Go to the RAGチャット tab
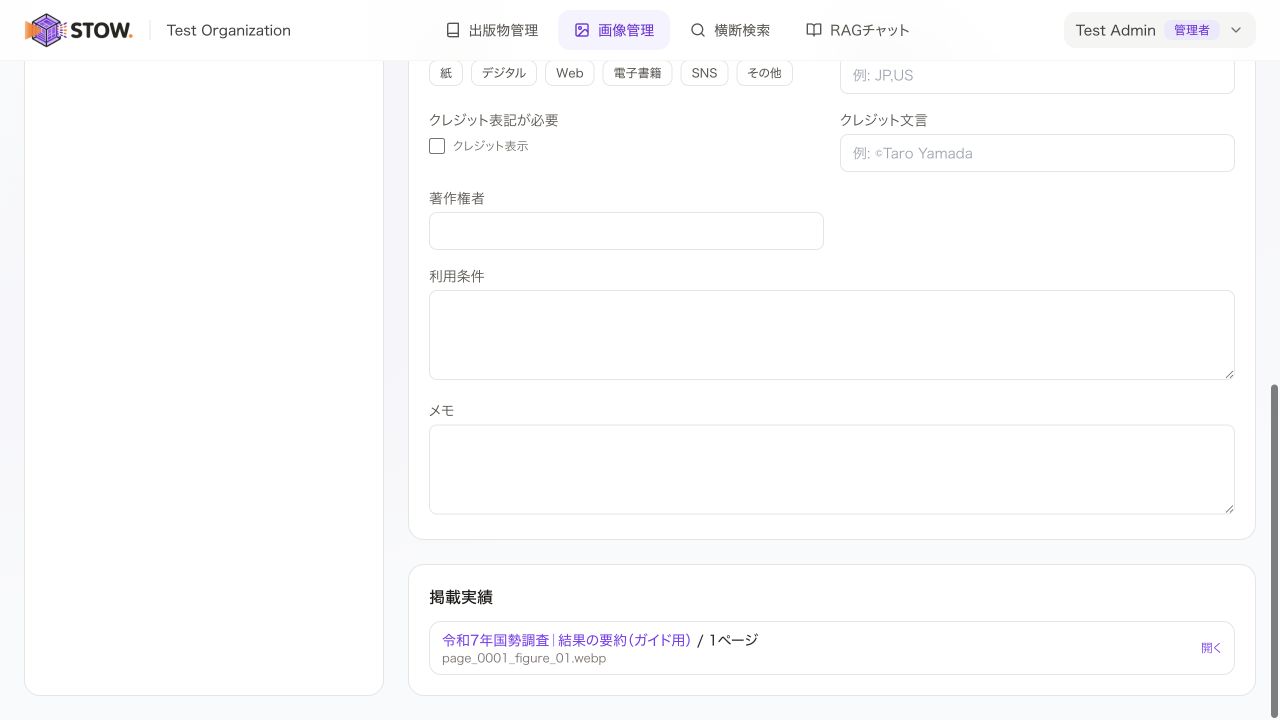The image size is (1280, 720). pyautogui.click(x=858, y=30)
